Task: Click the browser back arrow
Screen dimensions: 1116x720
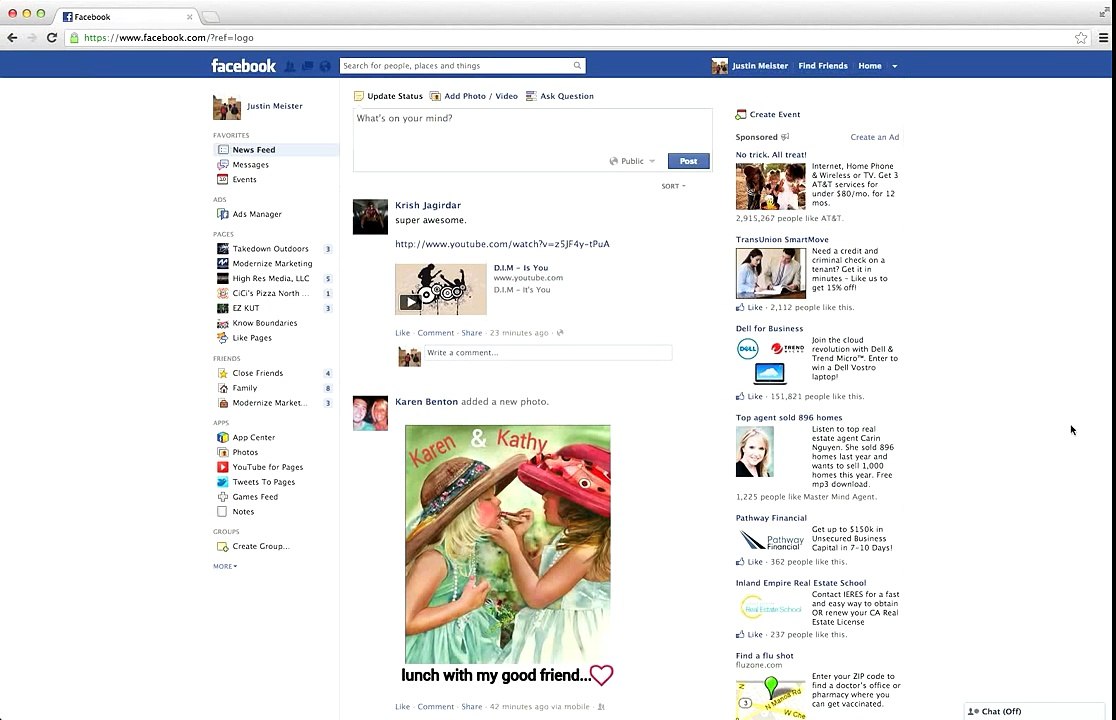Action: (12, 38)
